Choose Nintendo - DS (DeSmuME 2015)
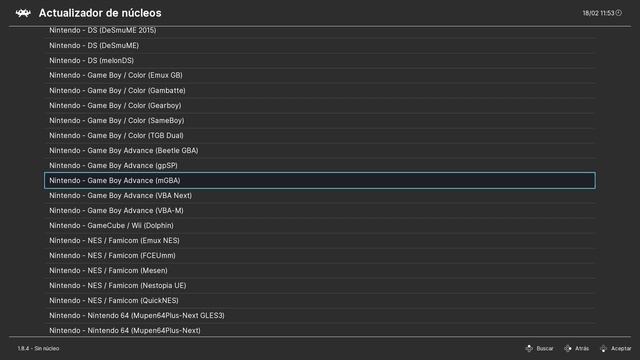 [x=320, y=31]
